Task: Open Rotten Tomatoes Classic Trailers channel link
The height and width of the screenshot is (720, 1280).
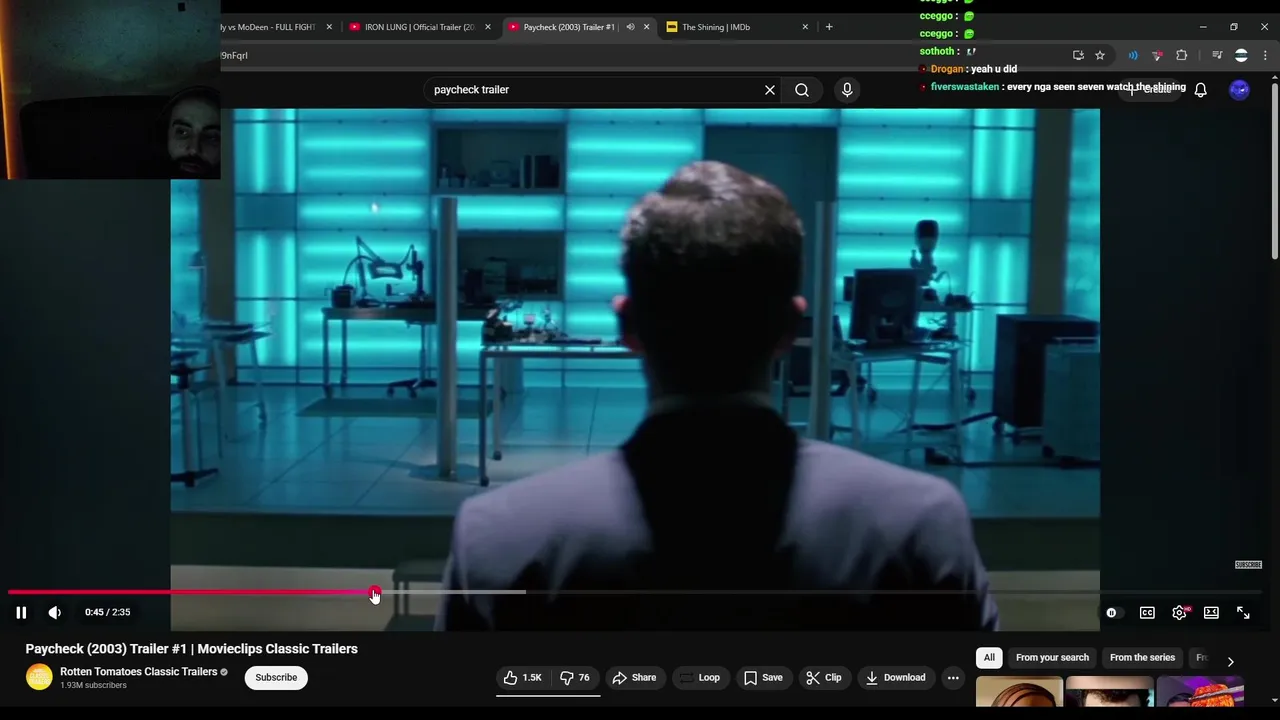Action: click(139, 672)
